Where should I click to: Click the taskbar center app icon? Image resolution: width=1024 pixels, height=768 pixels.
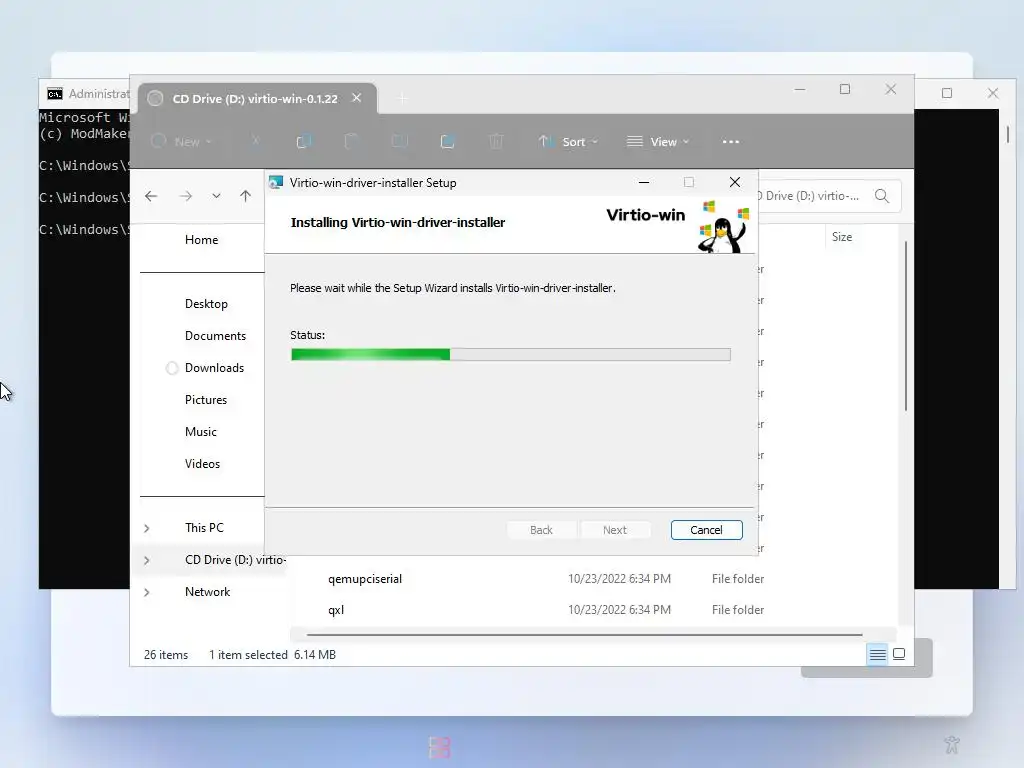pyautogui.click(x=440, y=748)
